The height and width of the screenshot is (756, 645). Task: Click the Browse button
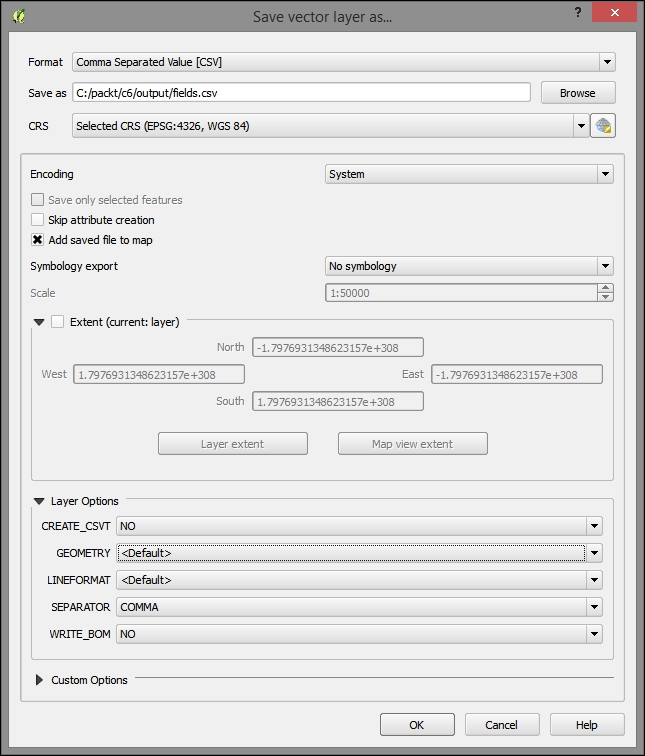point(578,93)
